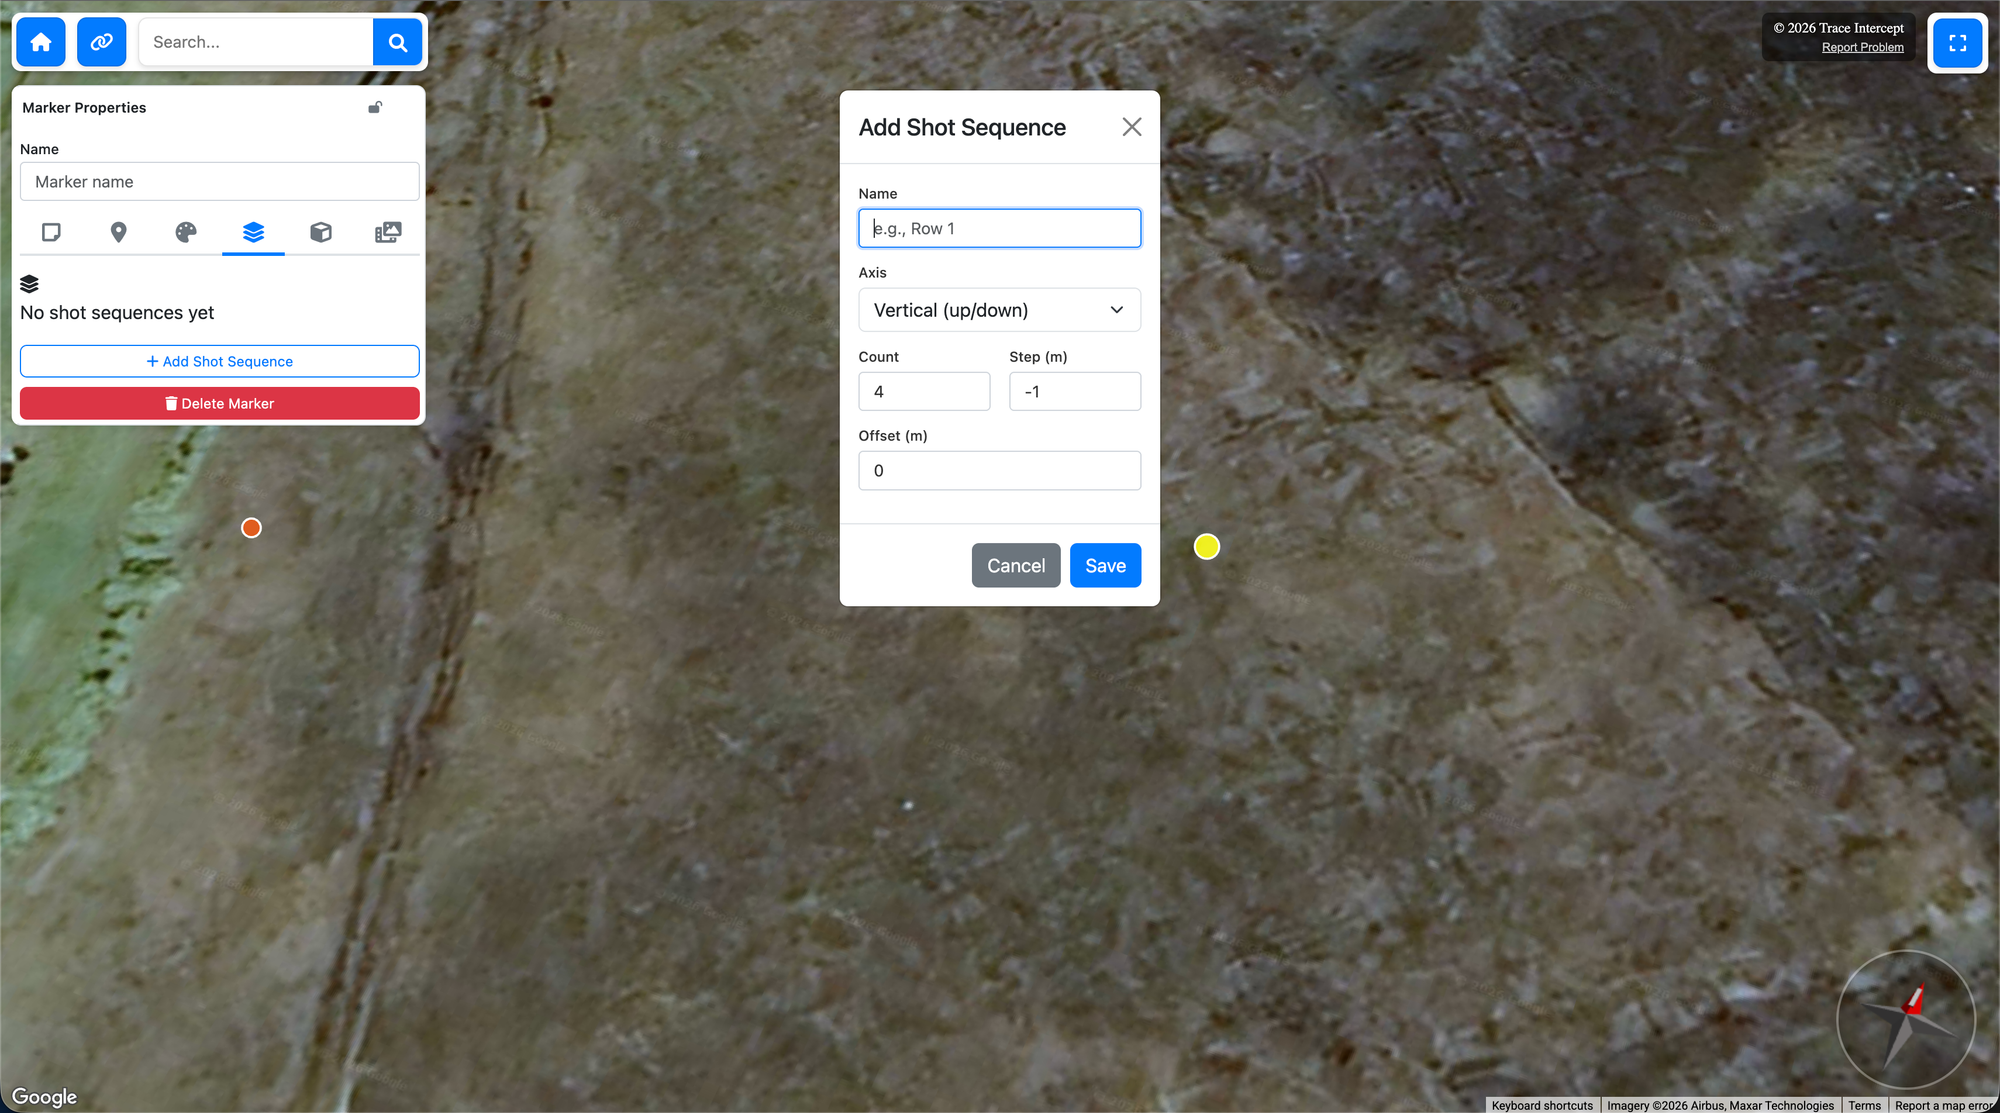The height and width of the screenshot is (1113, 2000).
Task: Toggle the marker lock icon
Action: click(375, 107)
